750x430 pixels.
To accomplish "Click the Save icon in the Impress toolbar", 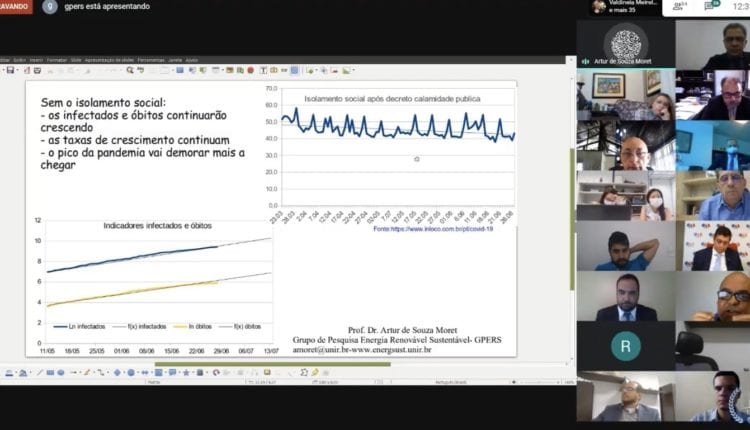I will pyautogui.click(x=10, y=70).
